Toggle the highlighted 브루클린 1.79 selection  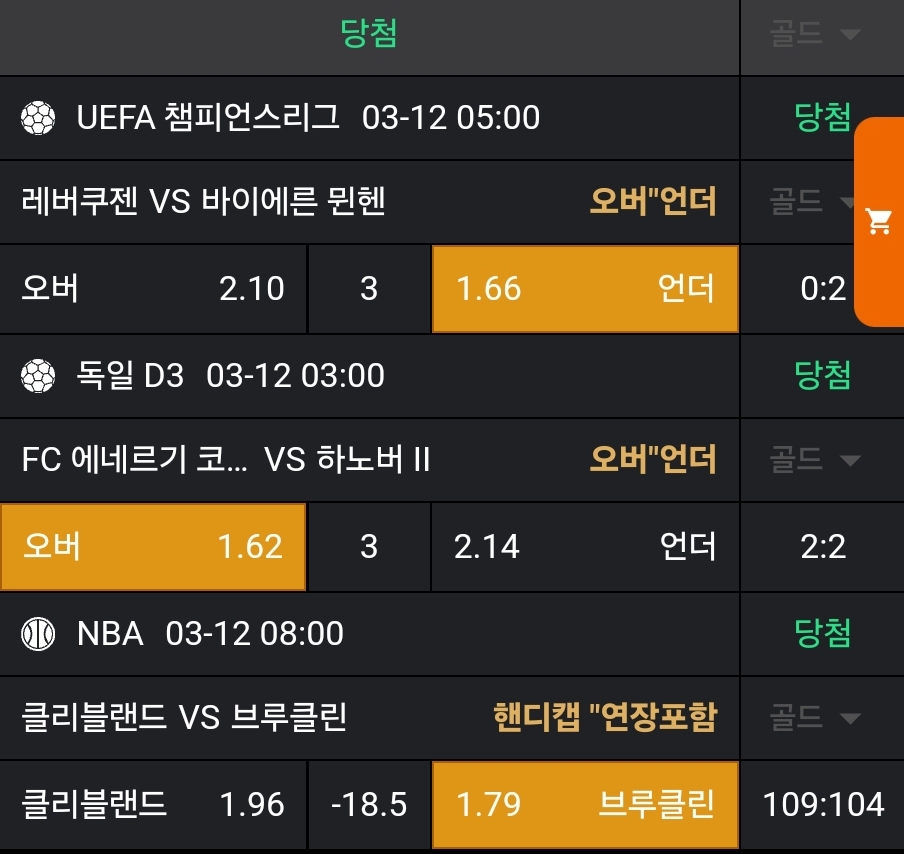(x=585, y=805)
